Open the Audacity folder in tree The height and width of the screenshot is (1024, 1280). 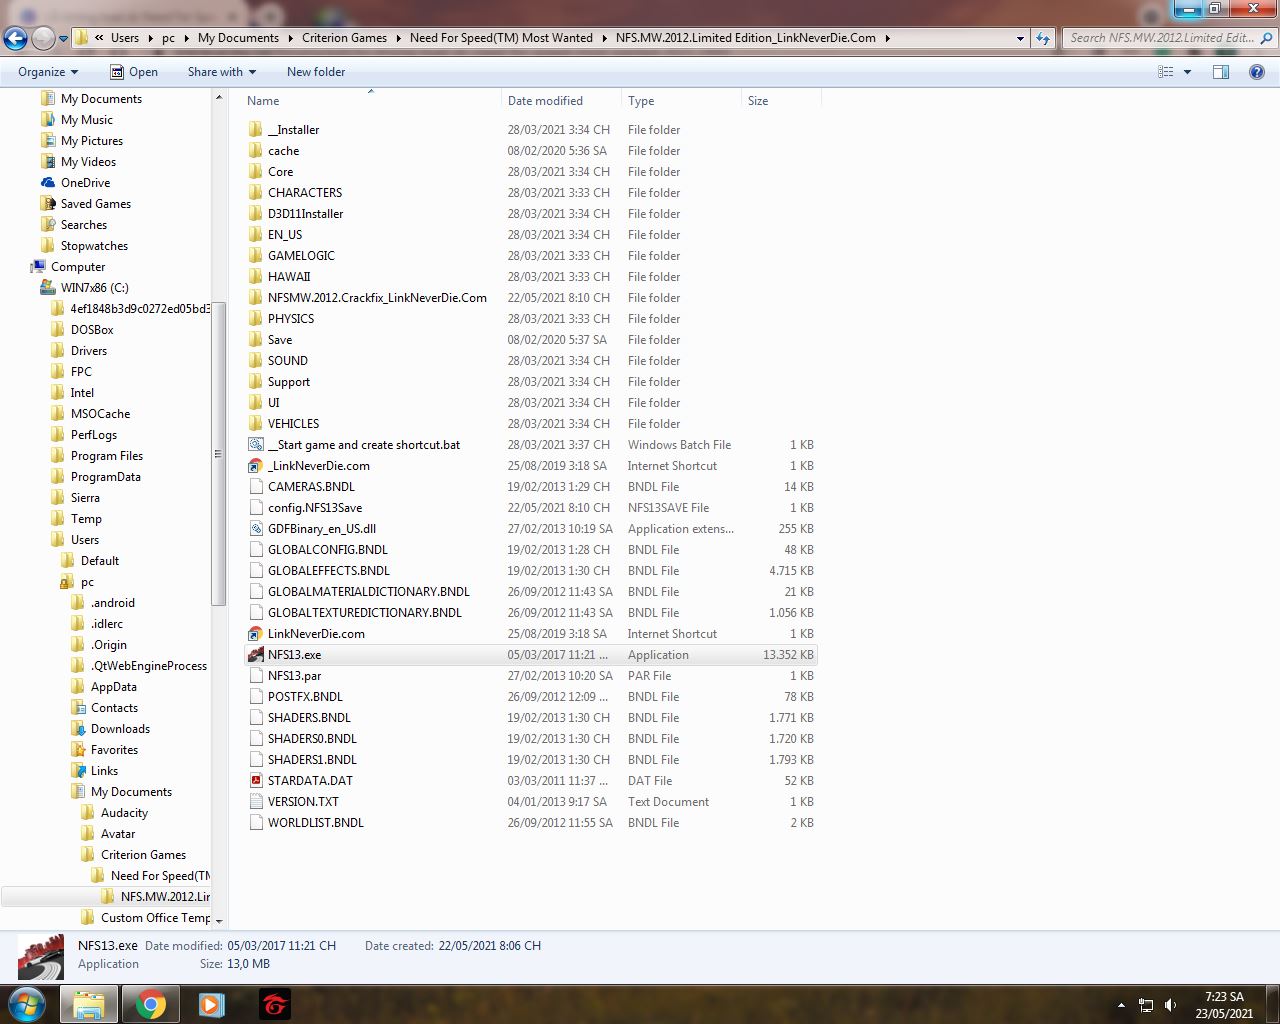click(124, 813)
